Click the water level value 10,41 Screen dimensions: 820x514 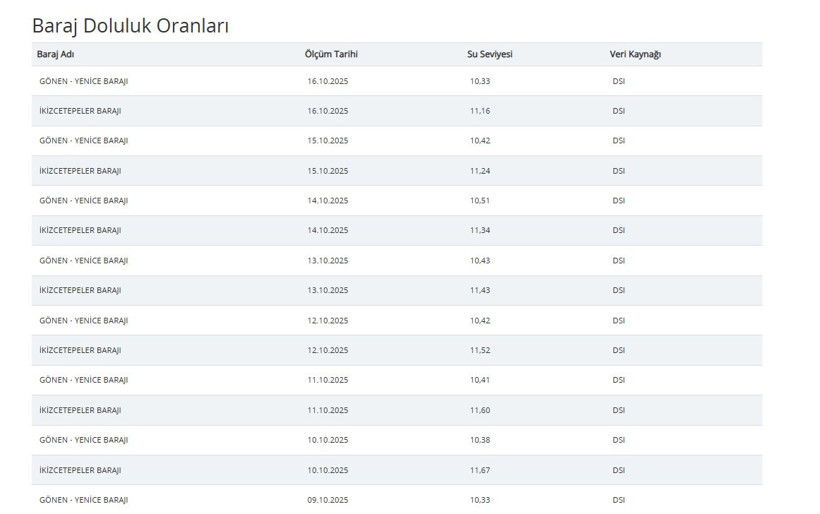click(x=480, y=381)
